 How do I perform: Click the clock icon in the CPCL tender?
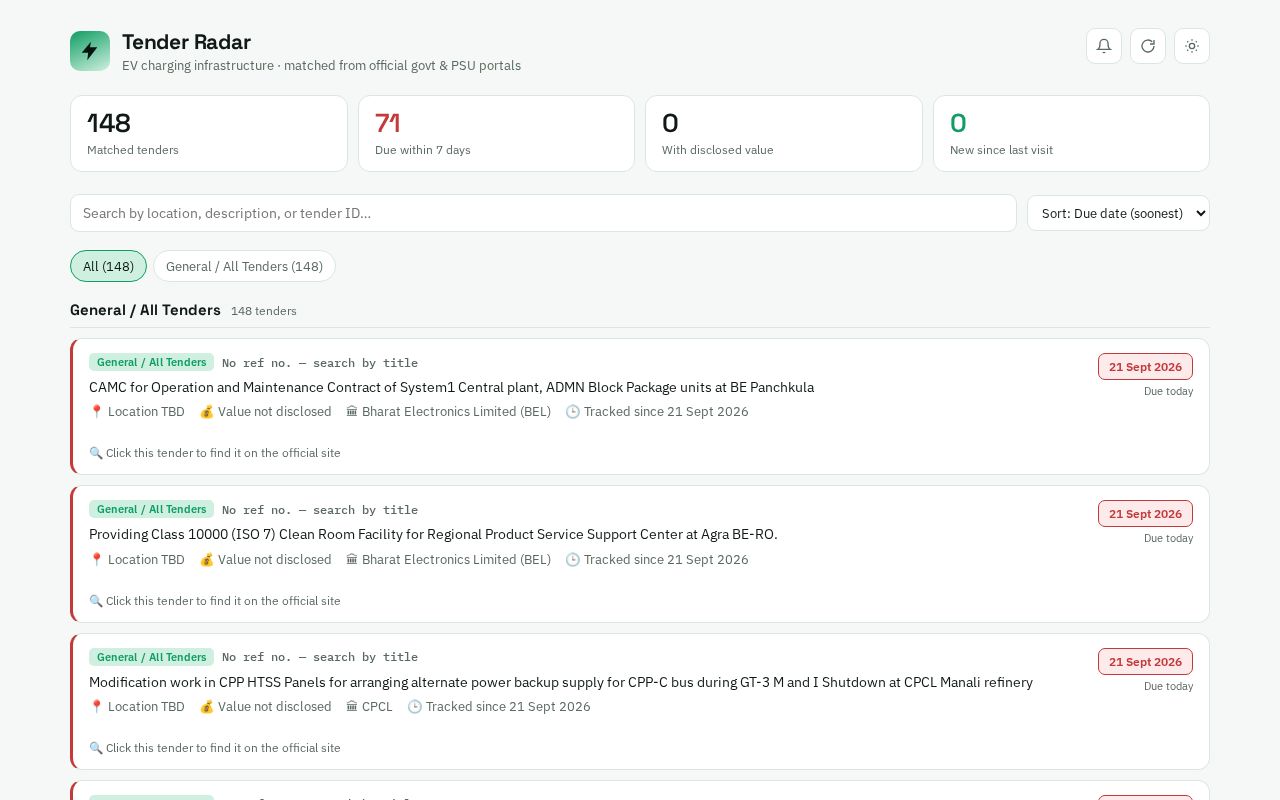(414, 707)
